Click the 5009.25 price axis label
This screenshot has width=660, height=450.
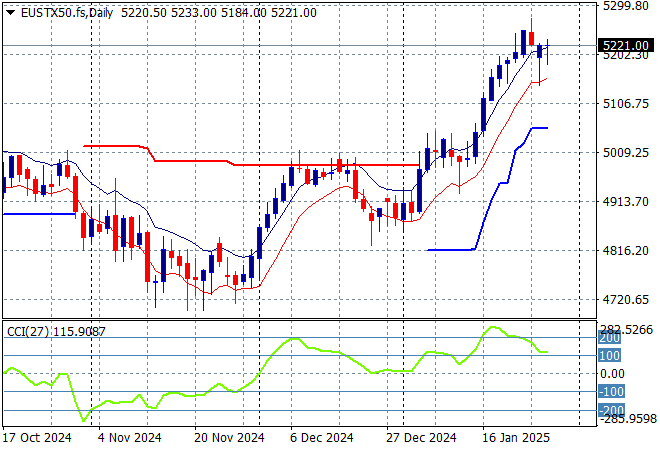click(627, 152)
